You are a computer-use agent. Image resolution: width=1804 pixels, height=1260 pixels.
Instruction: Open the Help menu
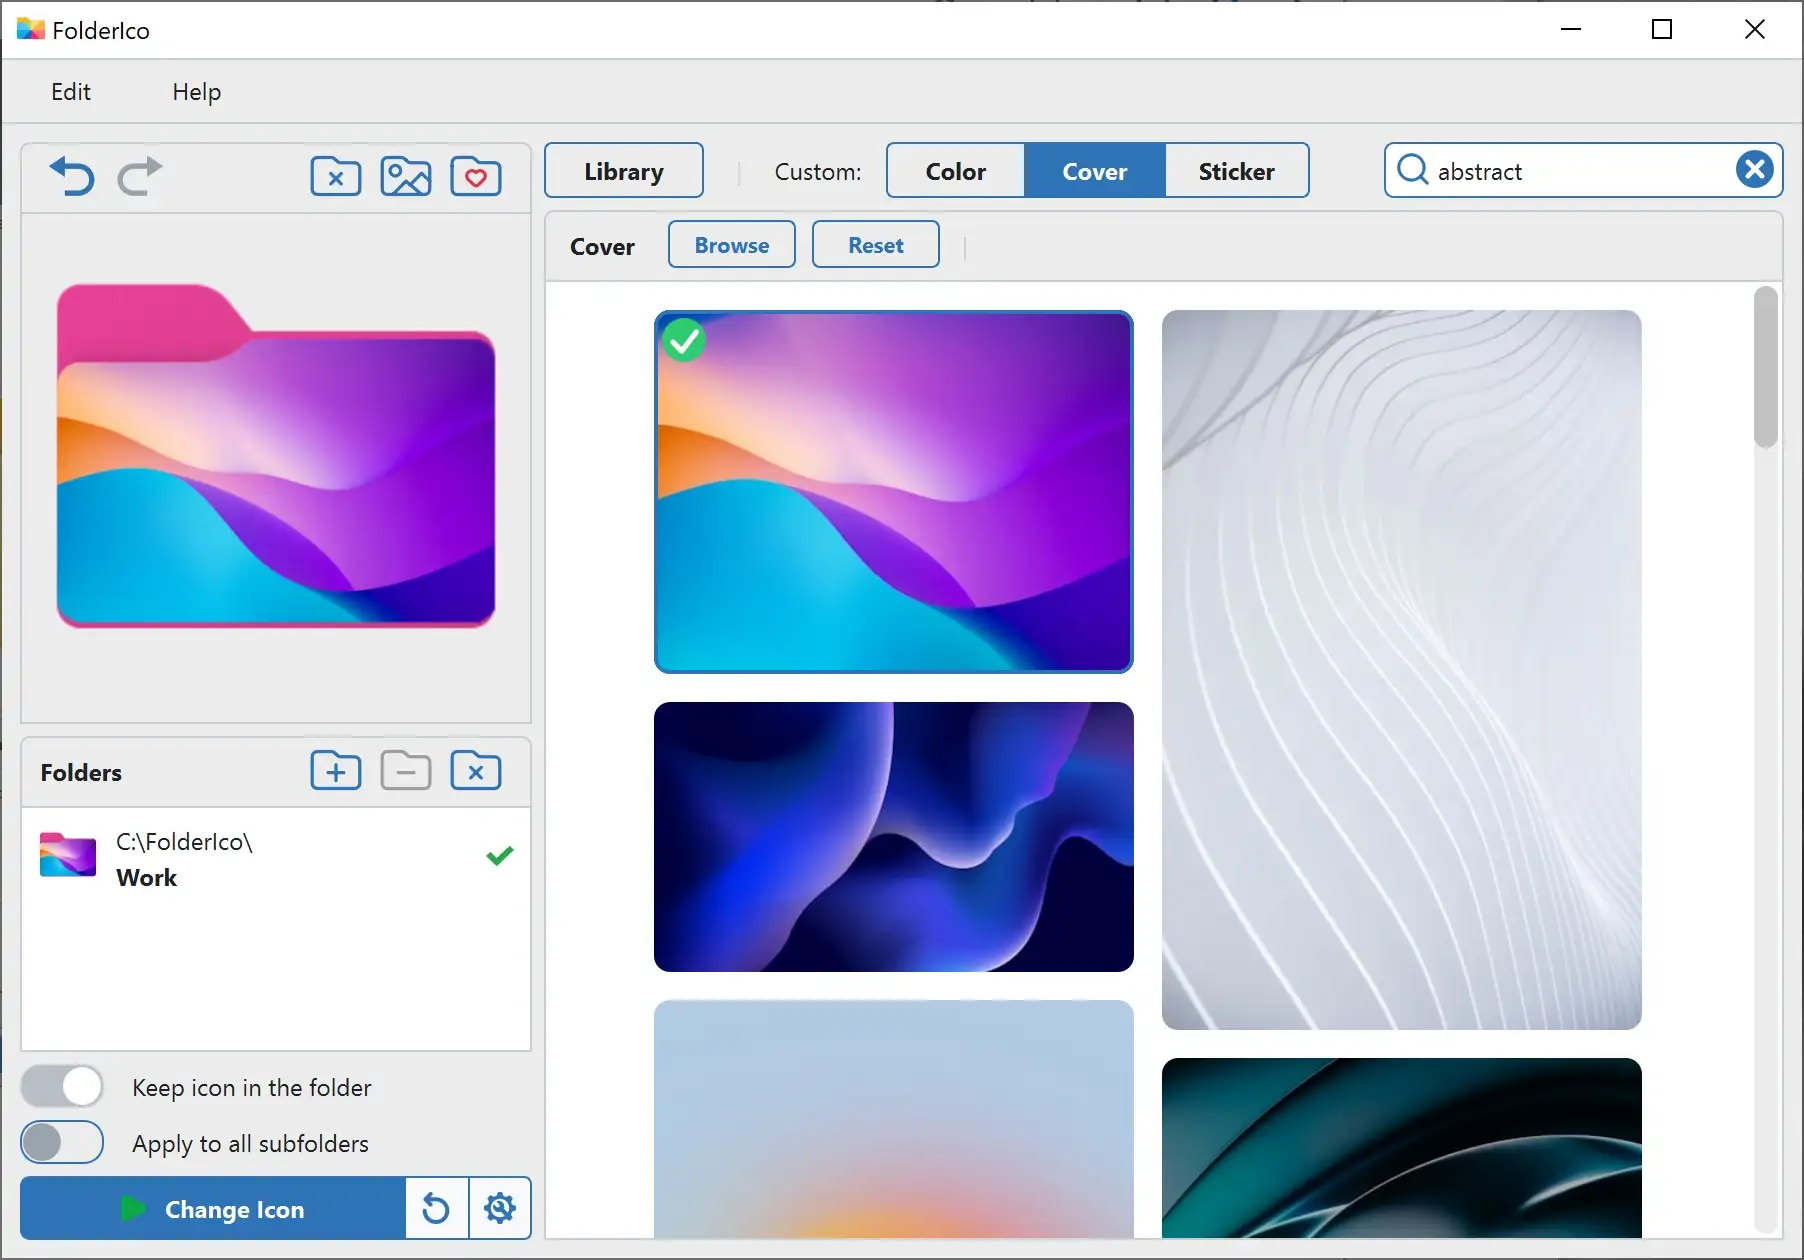tap(196, 92)
